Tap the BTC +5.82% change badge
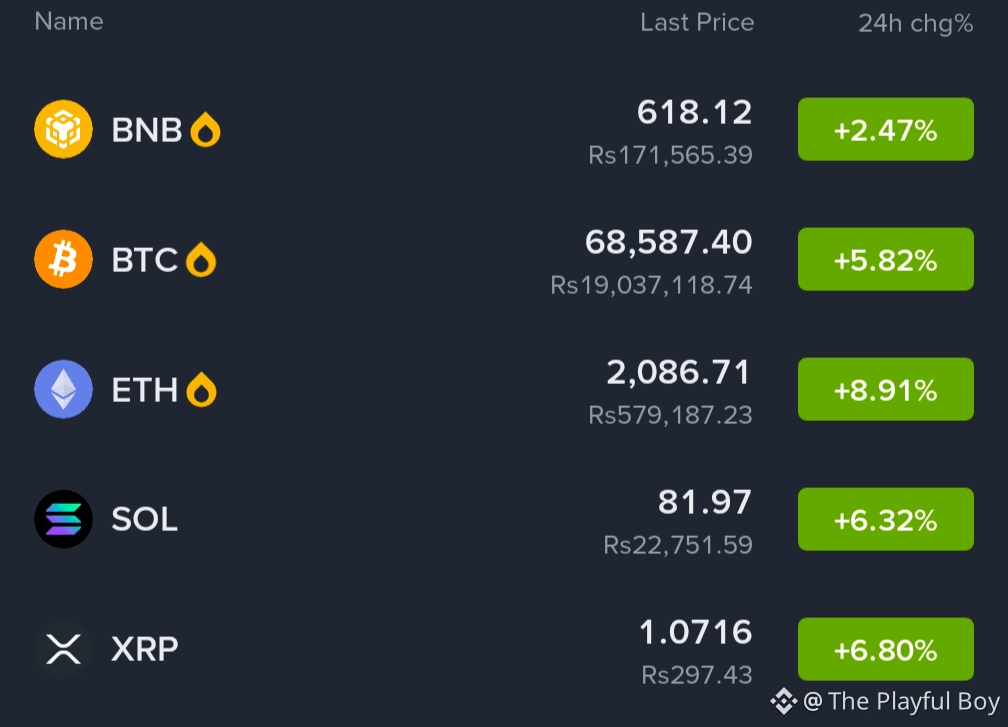Viewport: 1008px width, 727px height. (886, 259)
